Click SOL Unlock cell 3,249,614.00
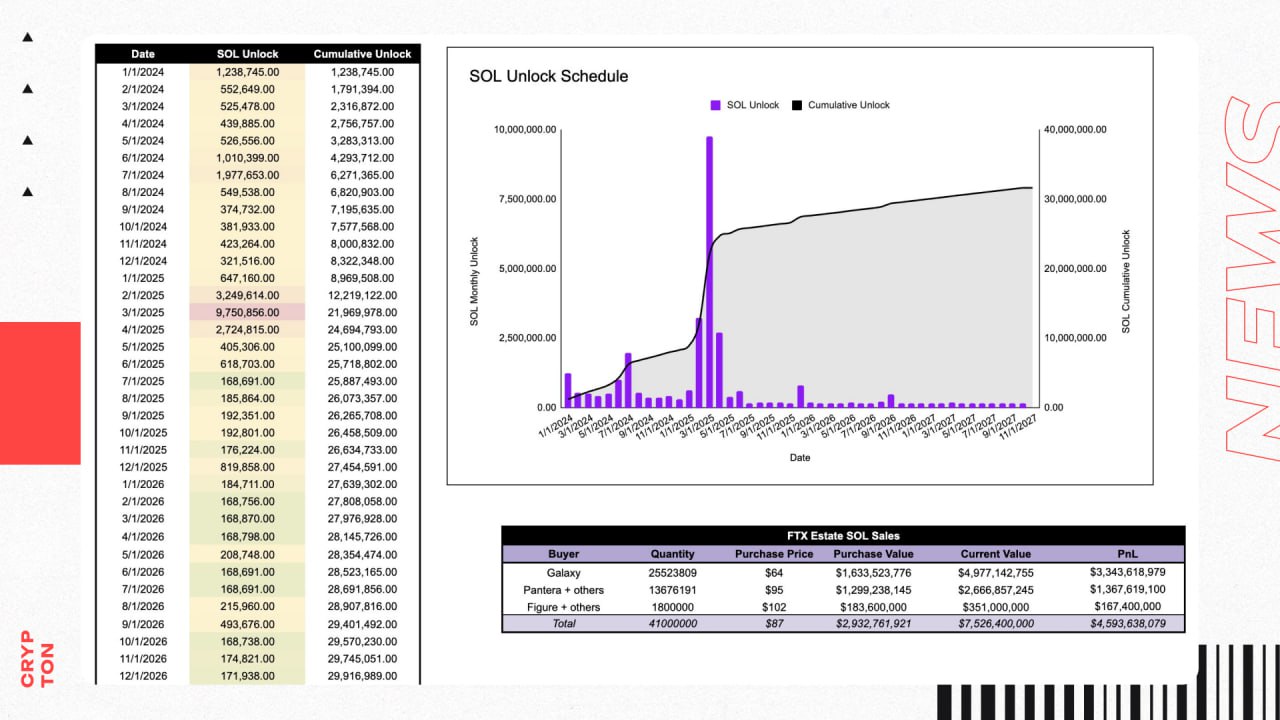 [x=247, y=295]
